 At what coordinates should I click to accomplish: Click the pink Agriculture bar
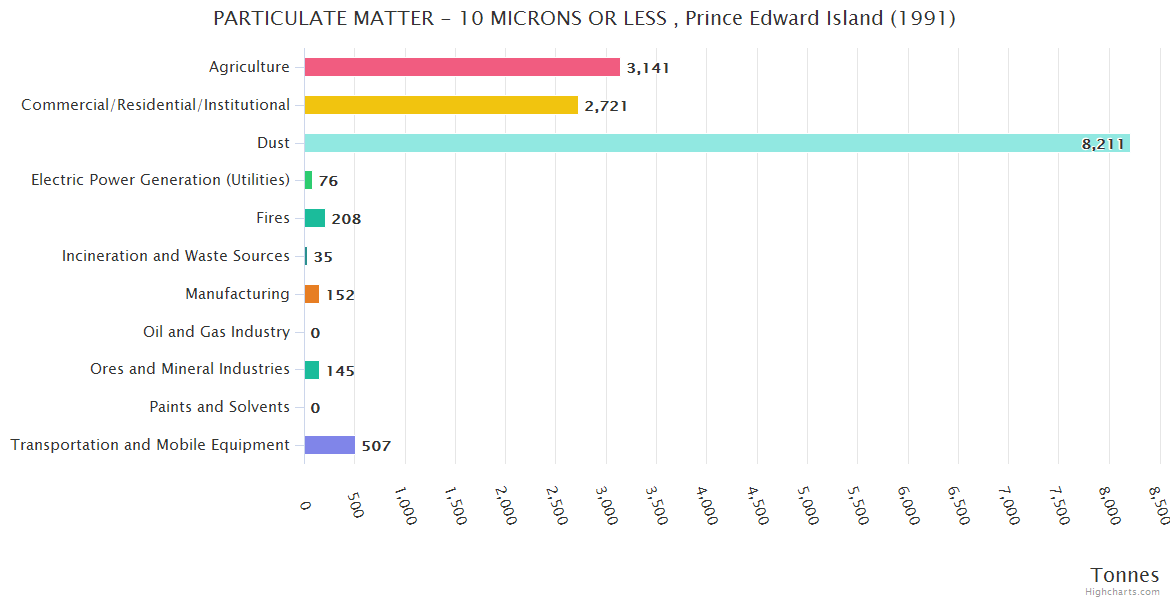tap(462, 67)
